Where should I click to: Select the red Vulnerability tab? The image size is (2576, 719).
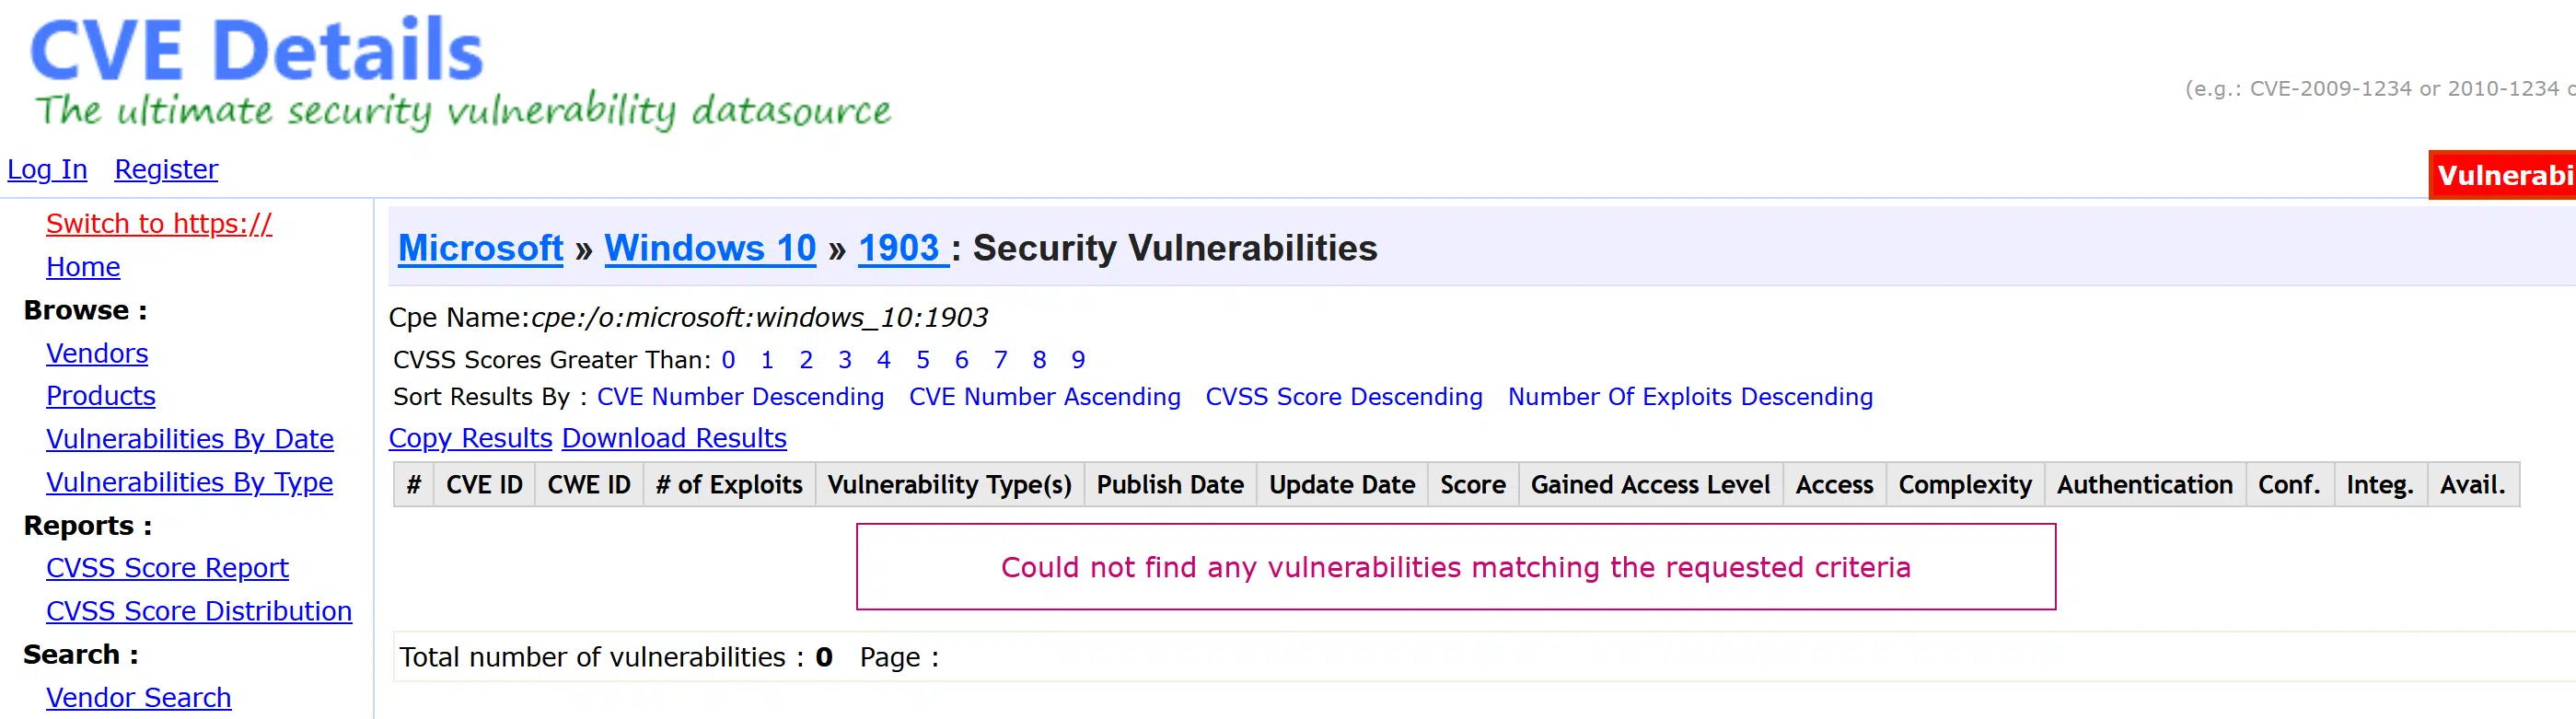coord(2502,175)
